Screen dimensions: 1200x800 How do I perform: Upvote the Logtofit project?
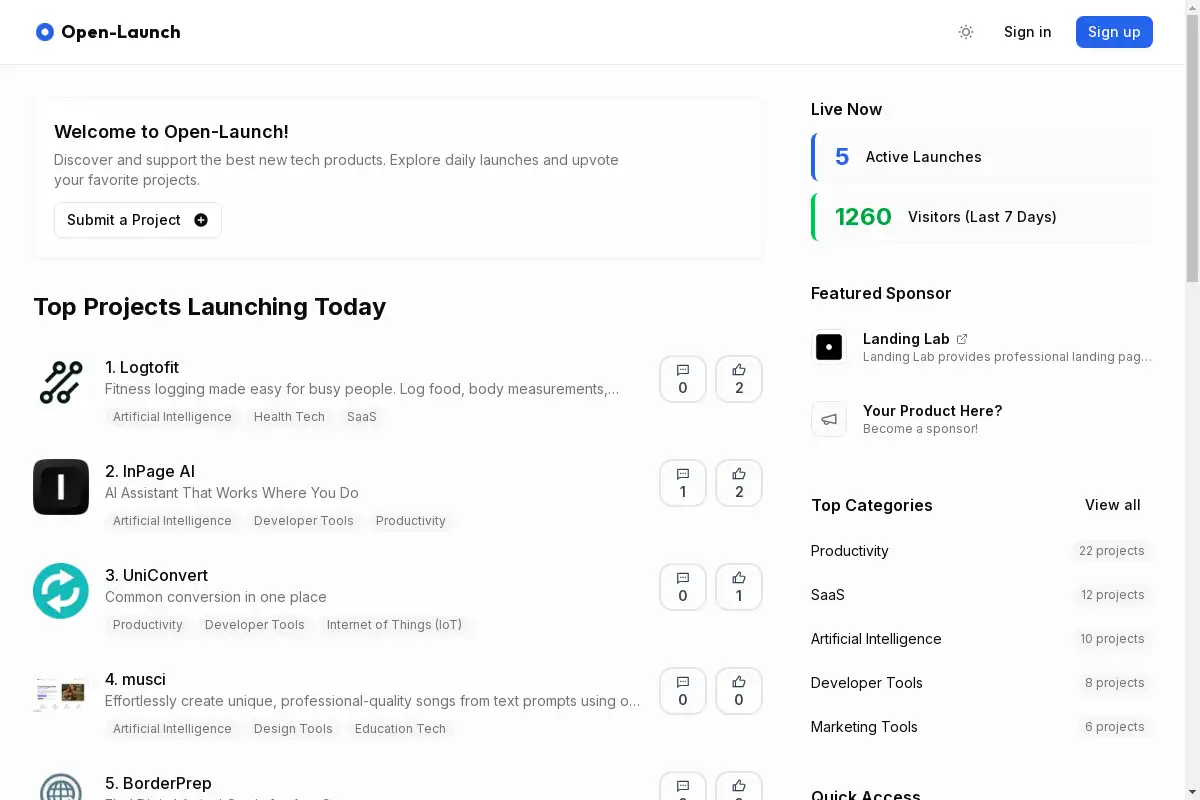point(739,379)
